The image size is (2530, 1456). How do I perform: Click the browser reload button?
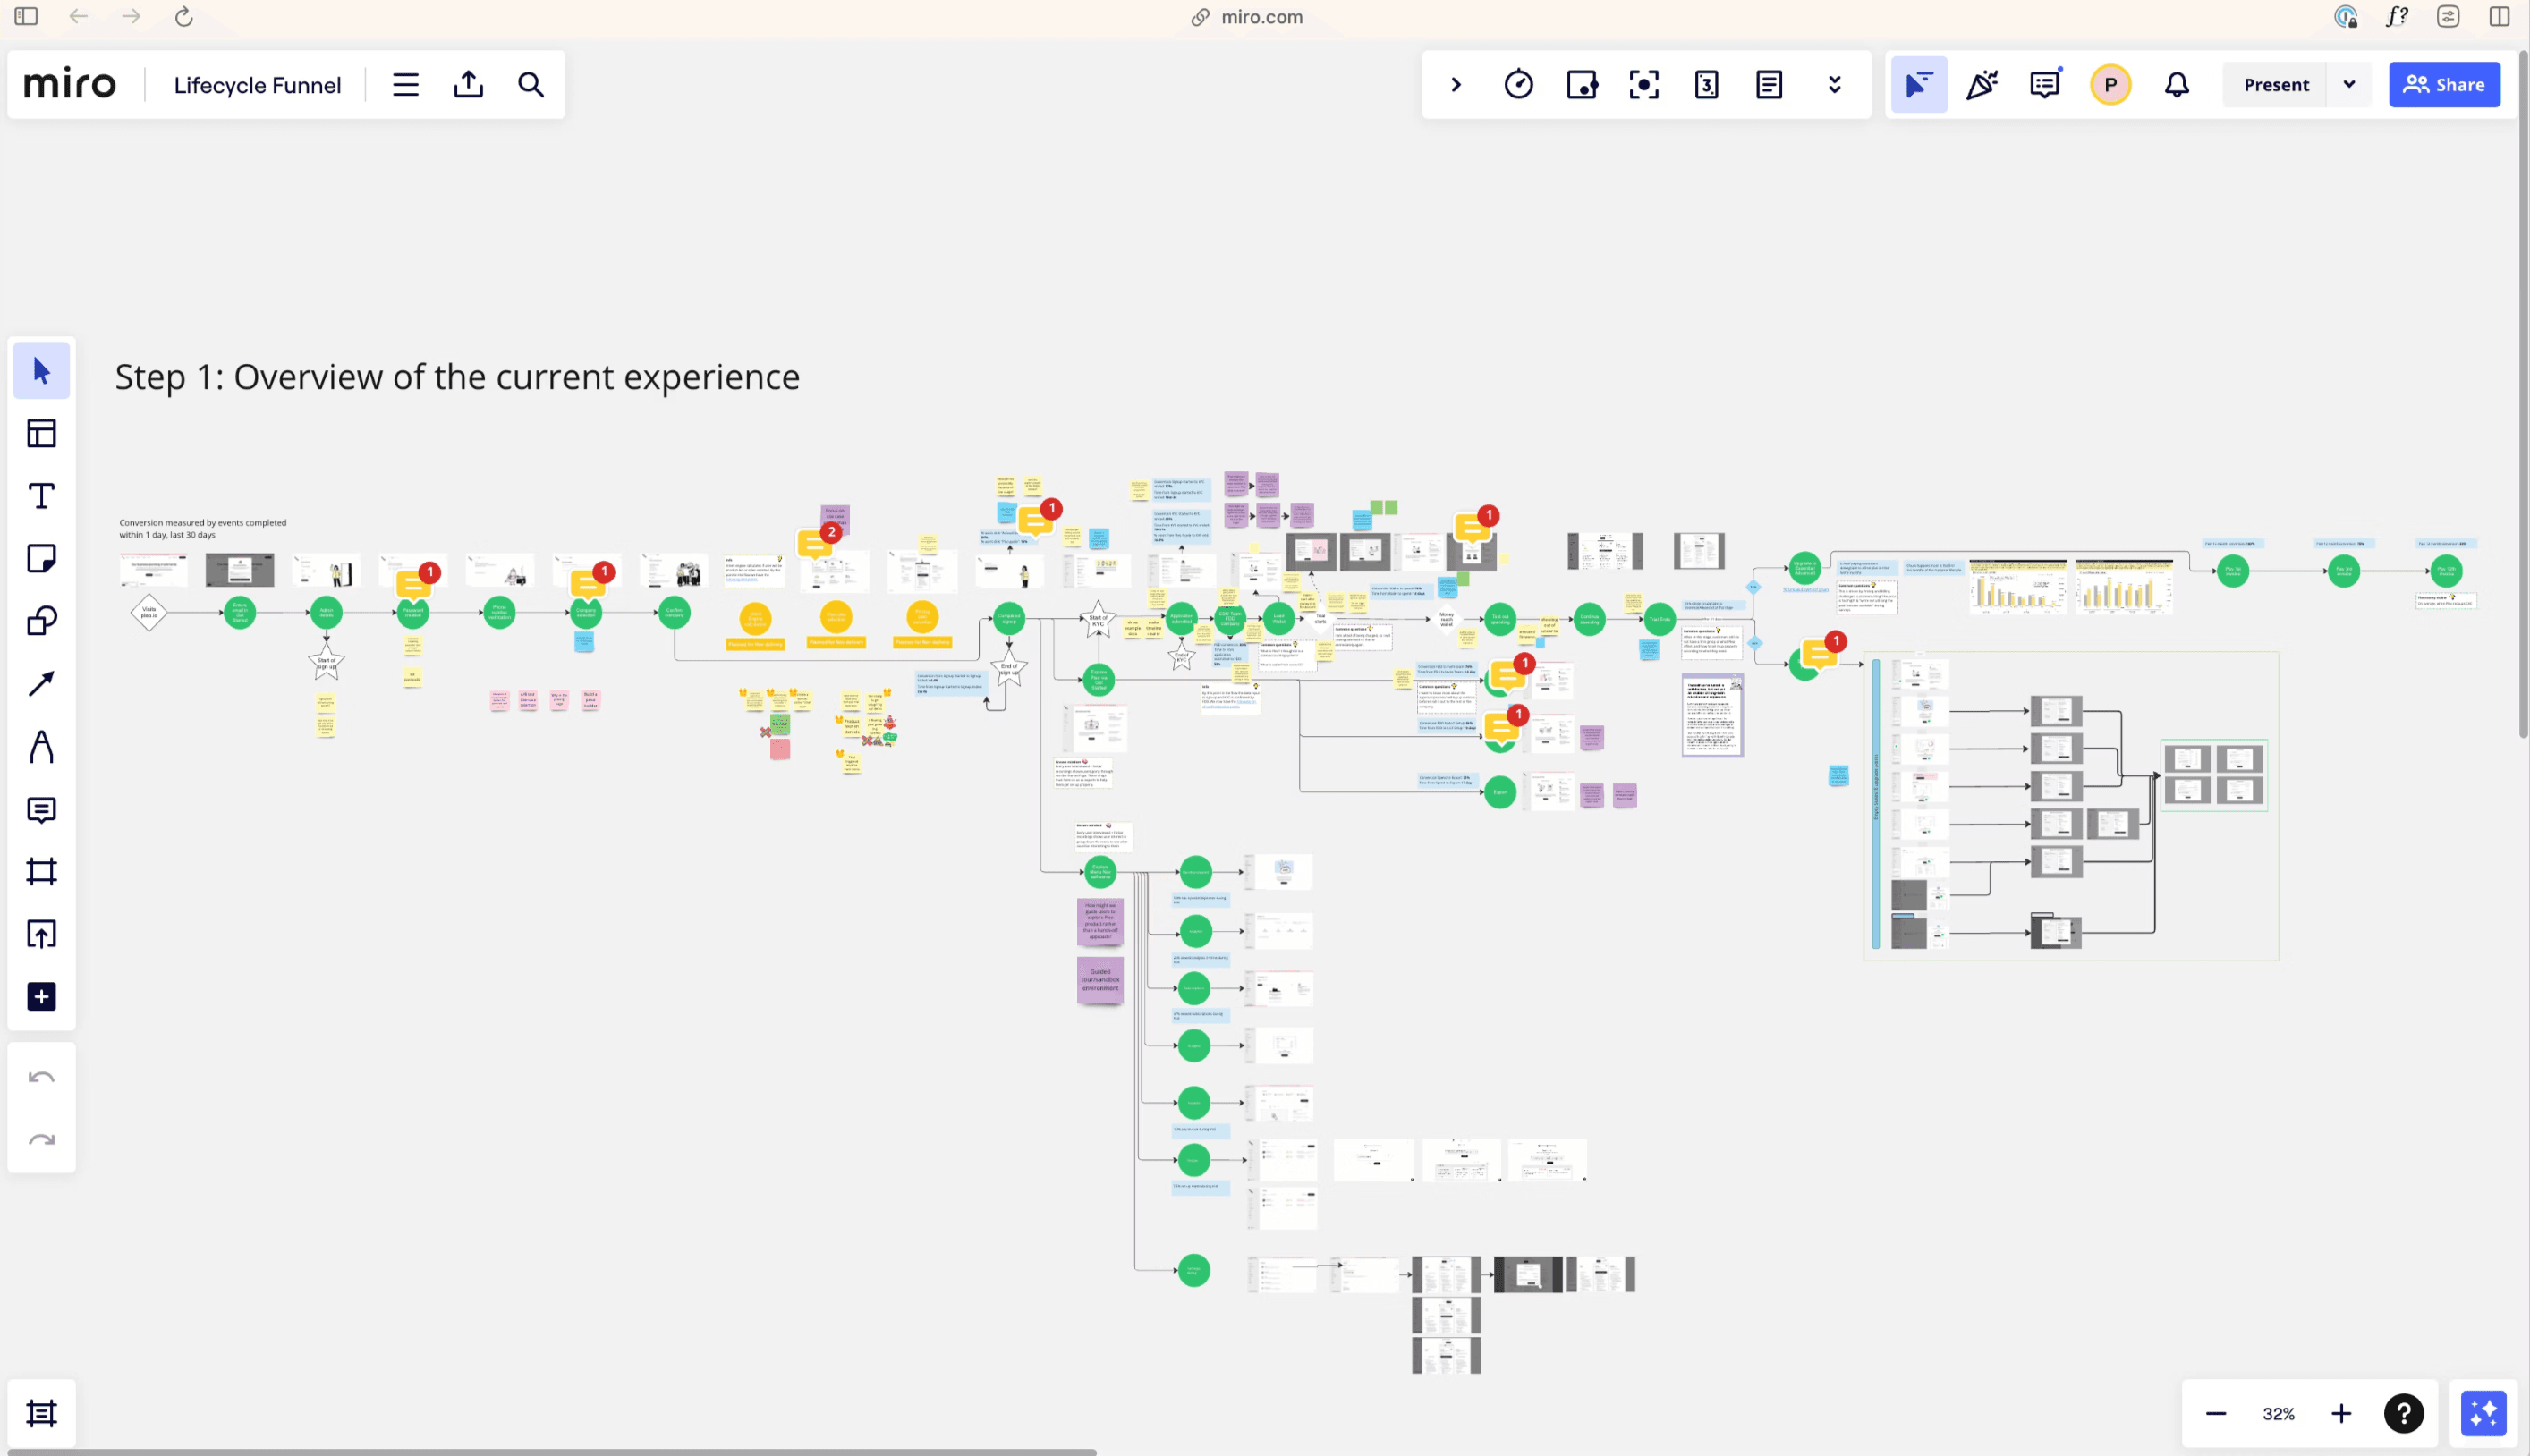(184, 17)
